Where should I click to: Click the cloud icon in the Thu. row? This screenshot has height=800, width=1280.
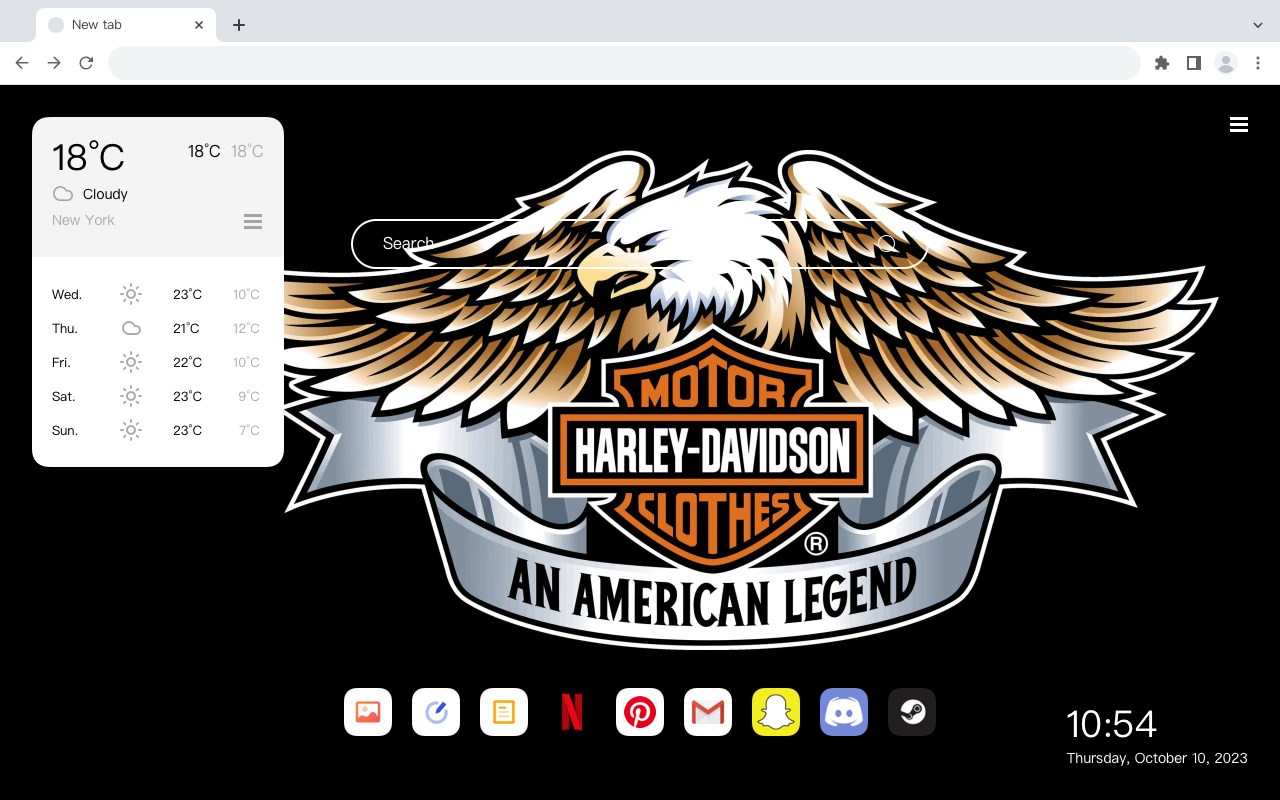click(131, 328)
